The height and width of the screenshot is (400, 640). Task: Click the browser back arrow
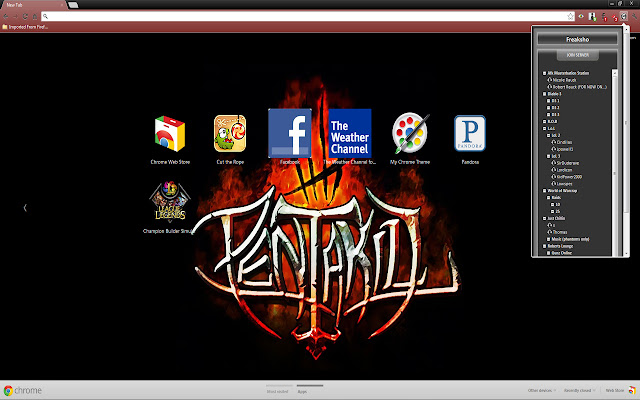(x=6, y=16)
